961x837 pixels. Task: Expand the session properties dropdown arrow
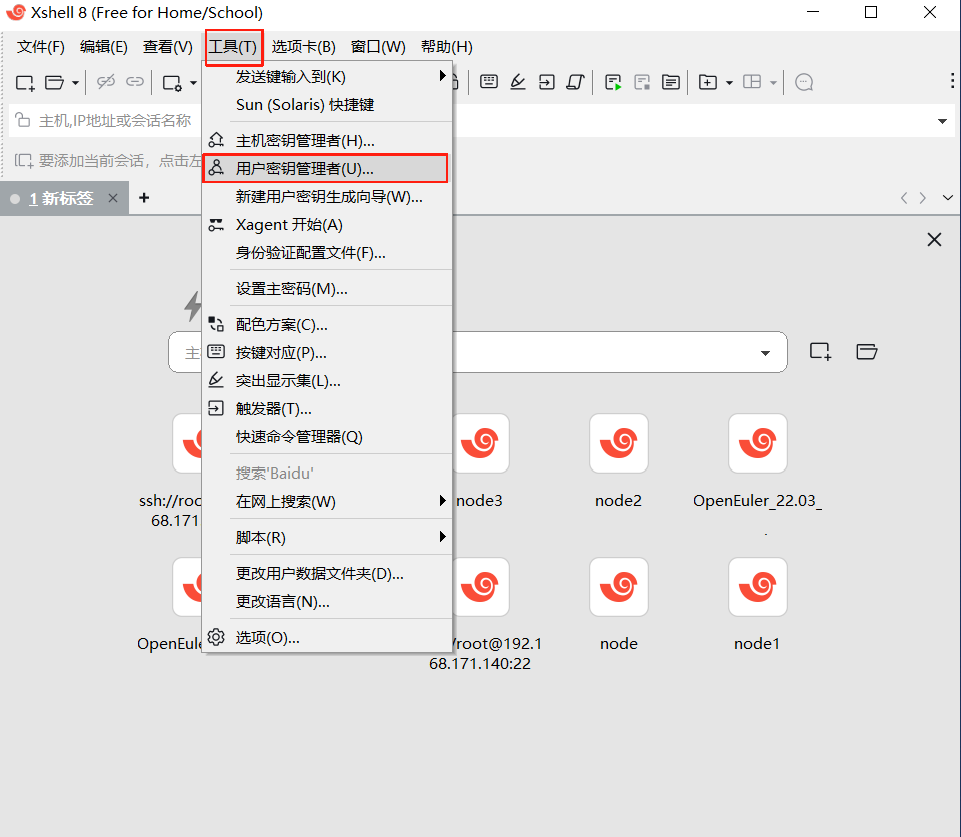tap(193, 82)
